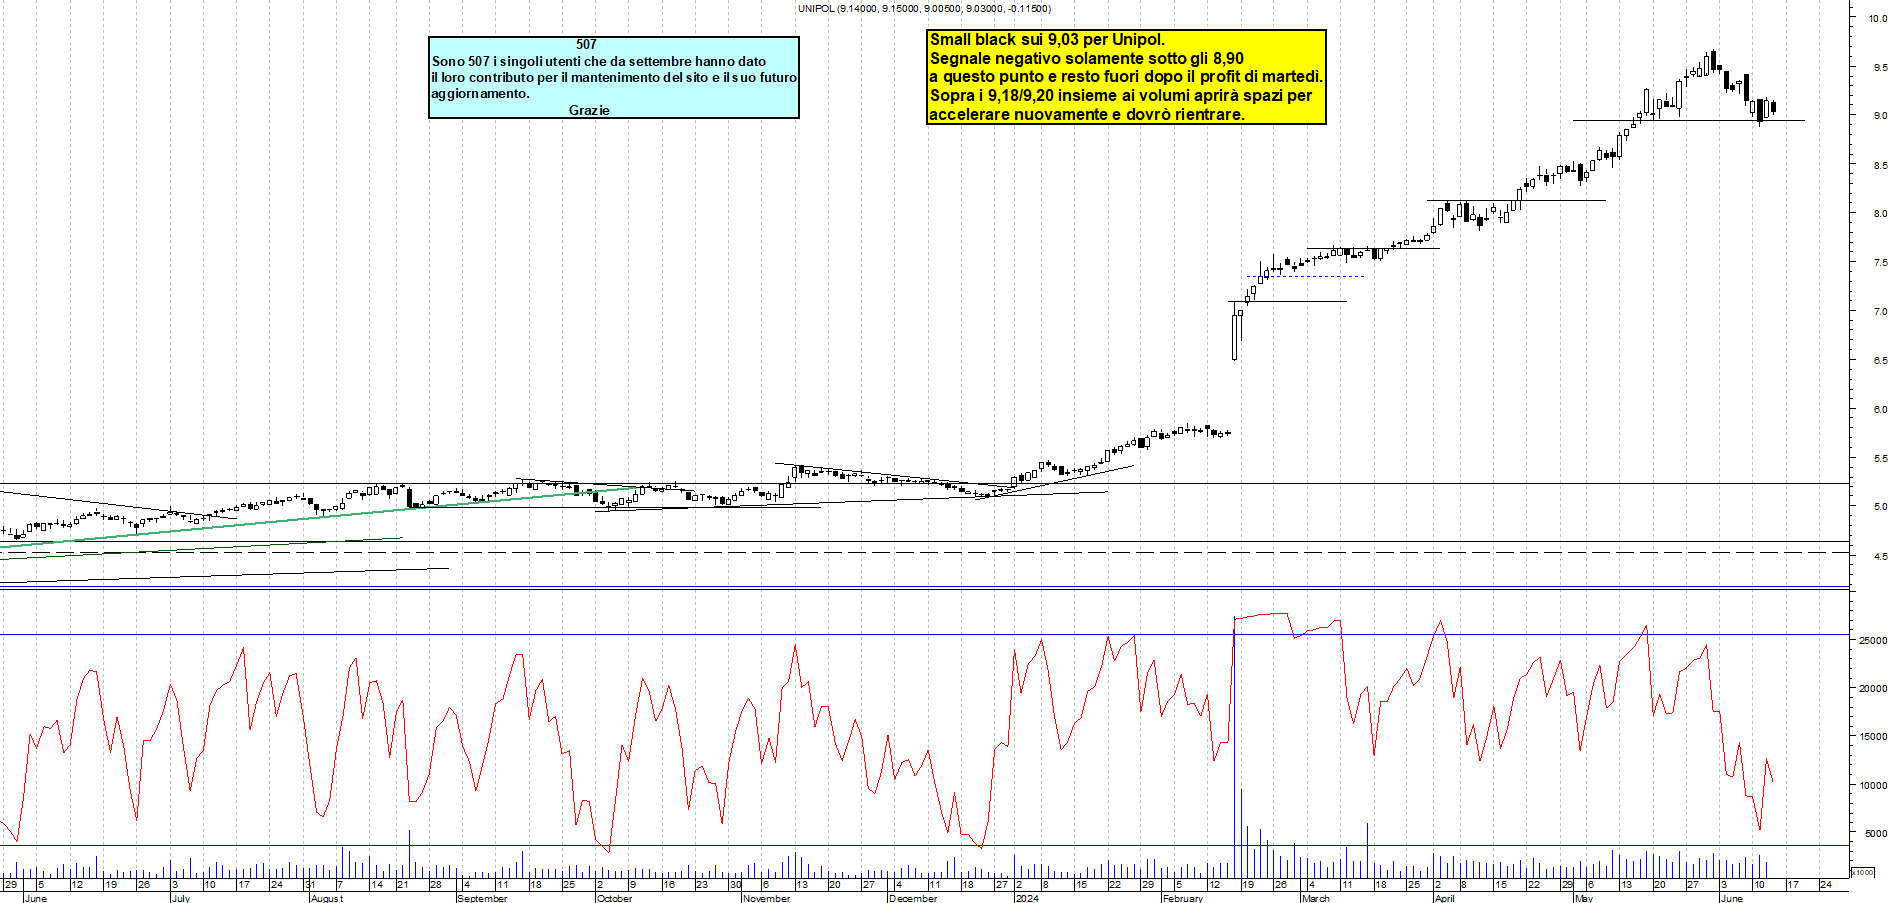Click 'Segnale negativo solamente sotto gli 8,90' line

tap(1087, 59)
